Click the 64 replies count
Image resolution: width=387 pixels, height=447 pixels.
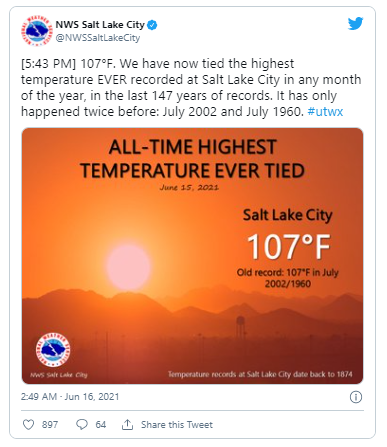coord(101,425)
